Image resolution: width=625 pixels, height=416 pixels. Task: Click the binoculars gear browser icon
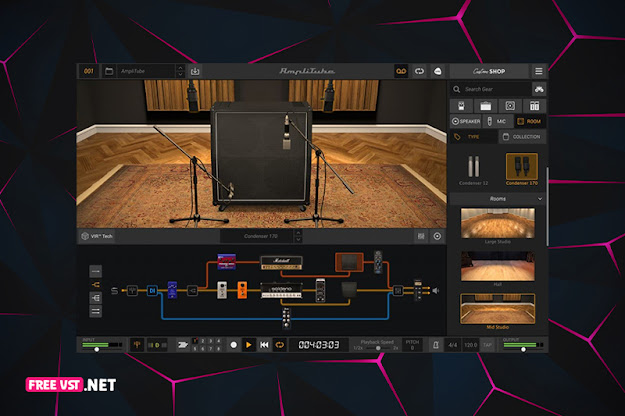click(x=539, y=89)
